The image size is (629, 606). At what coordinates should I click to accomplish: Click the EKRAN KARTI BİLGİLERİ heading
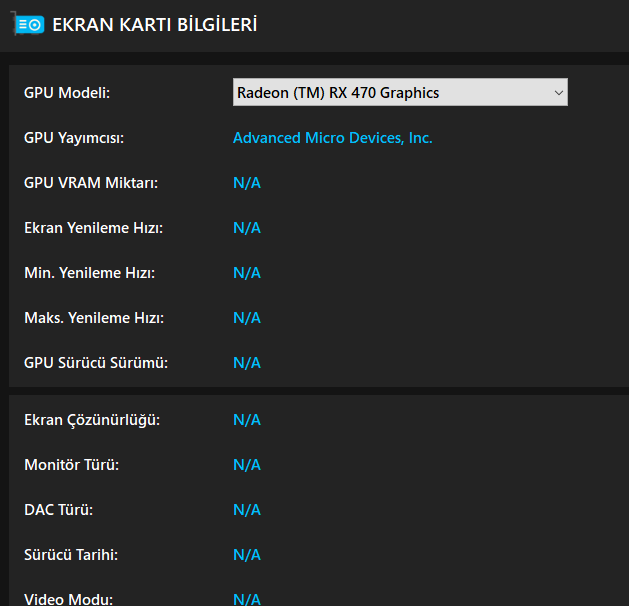pyautogui.click(x=154, y=24)
